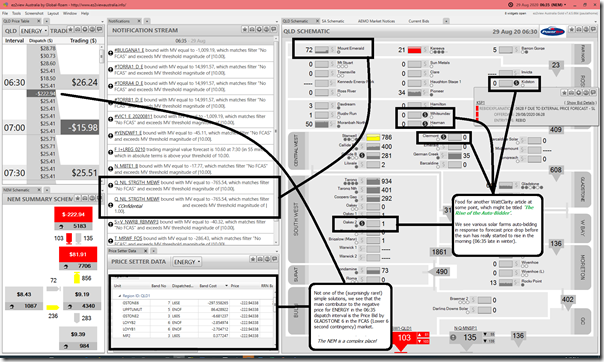Click the speech bubble icon in Notification Stream header
The height and width of the screenshot is (362, 604).
pos(273,30)
